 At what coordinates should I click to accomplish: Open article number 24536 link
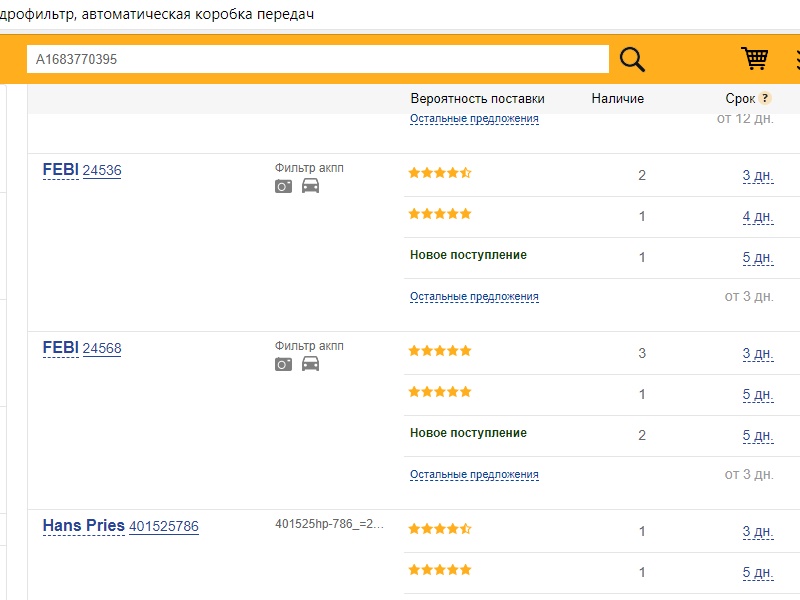(x=102, y=171)
